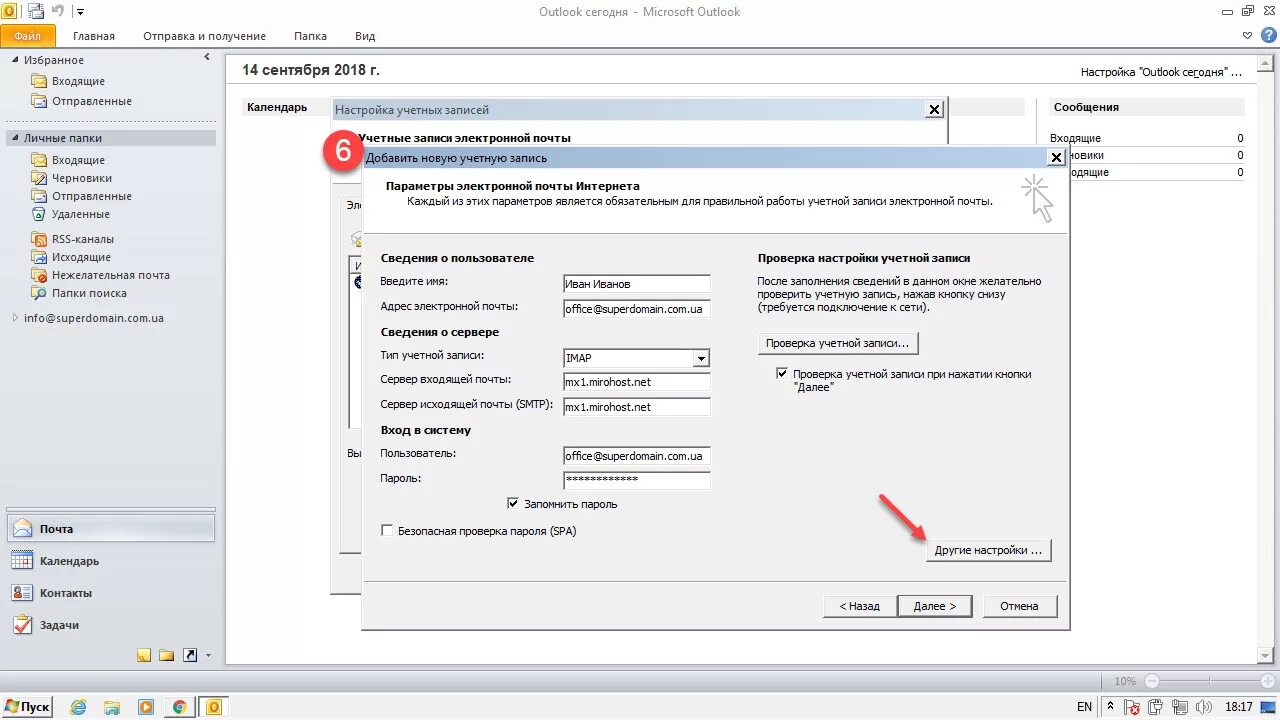Open the Тип учетной записи dropdown

(701, 358)
